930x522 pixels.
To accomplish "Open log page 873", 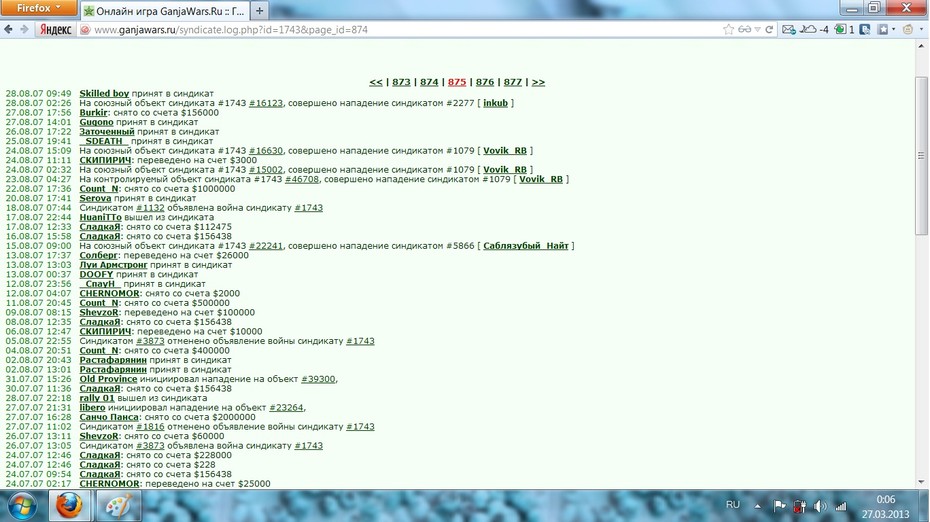I will click(401, 82).
